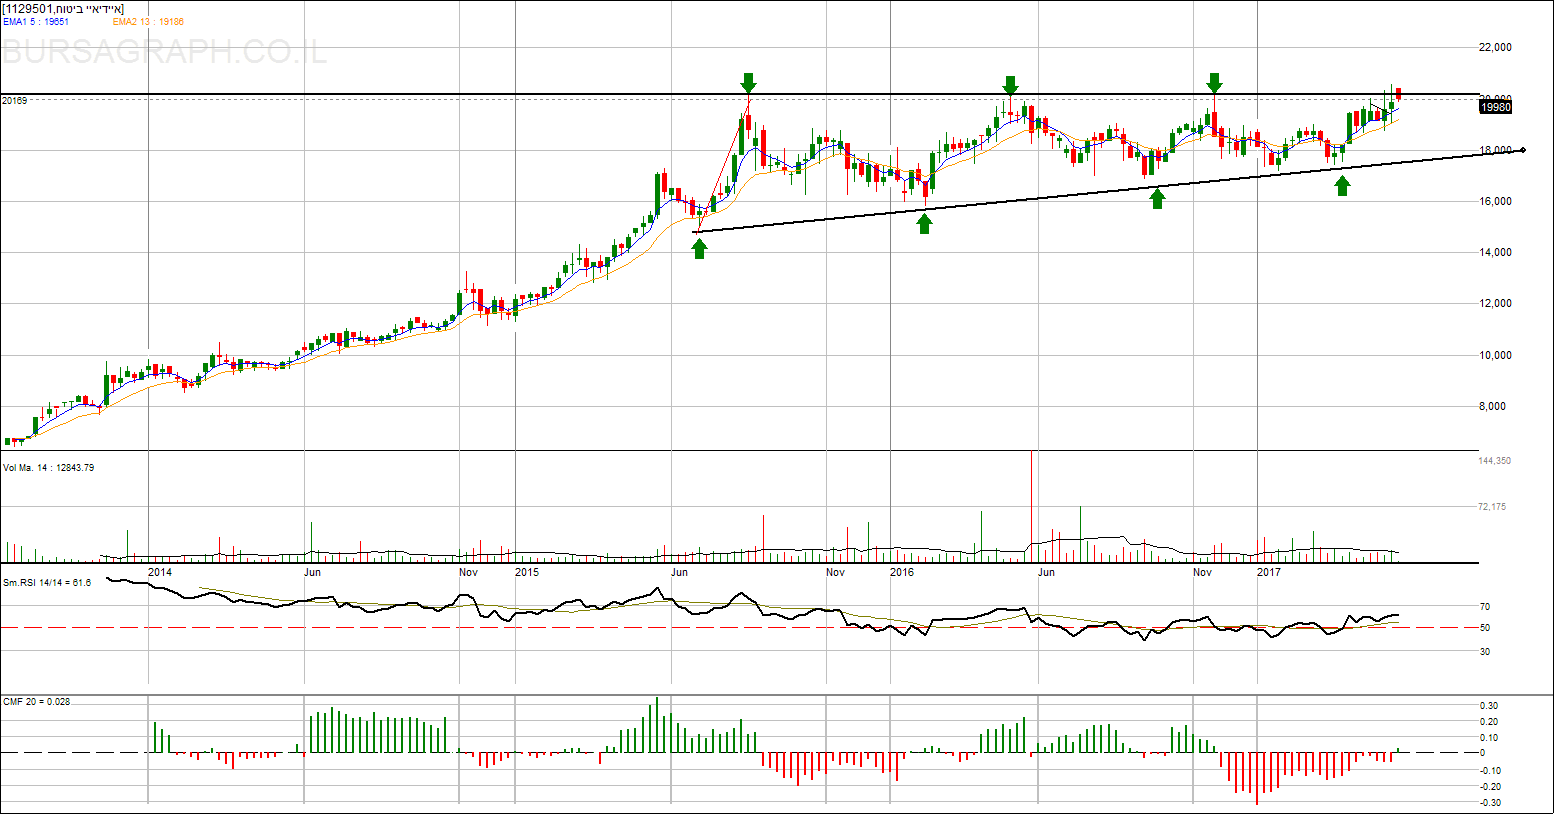Click the 22,000 price axis label
The height and width of the screenshot is (814, 1554).
coord(1495,47)
